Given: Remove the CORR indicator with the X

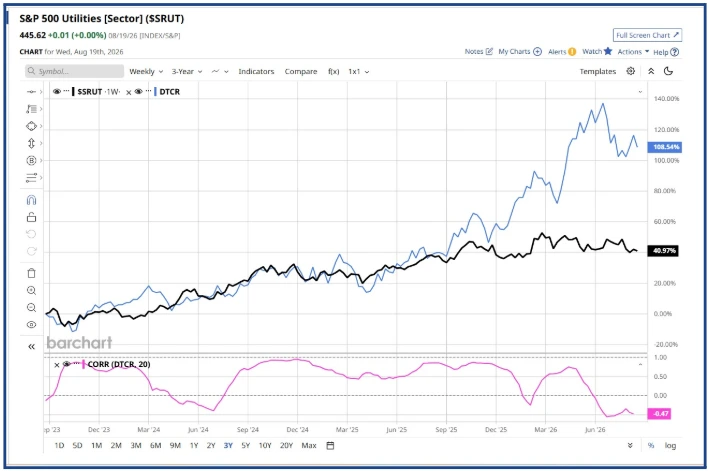Looking at the screenshot, I should tap(57, 365).
